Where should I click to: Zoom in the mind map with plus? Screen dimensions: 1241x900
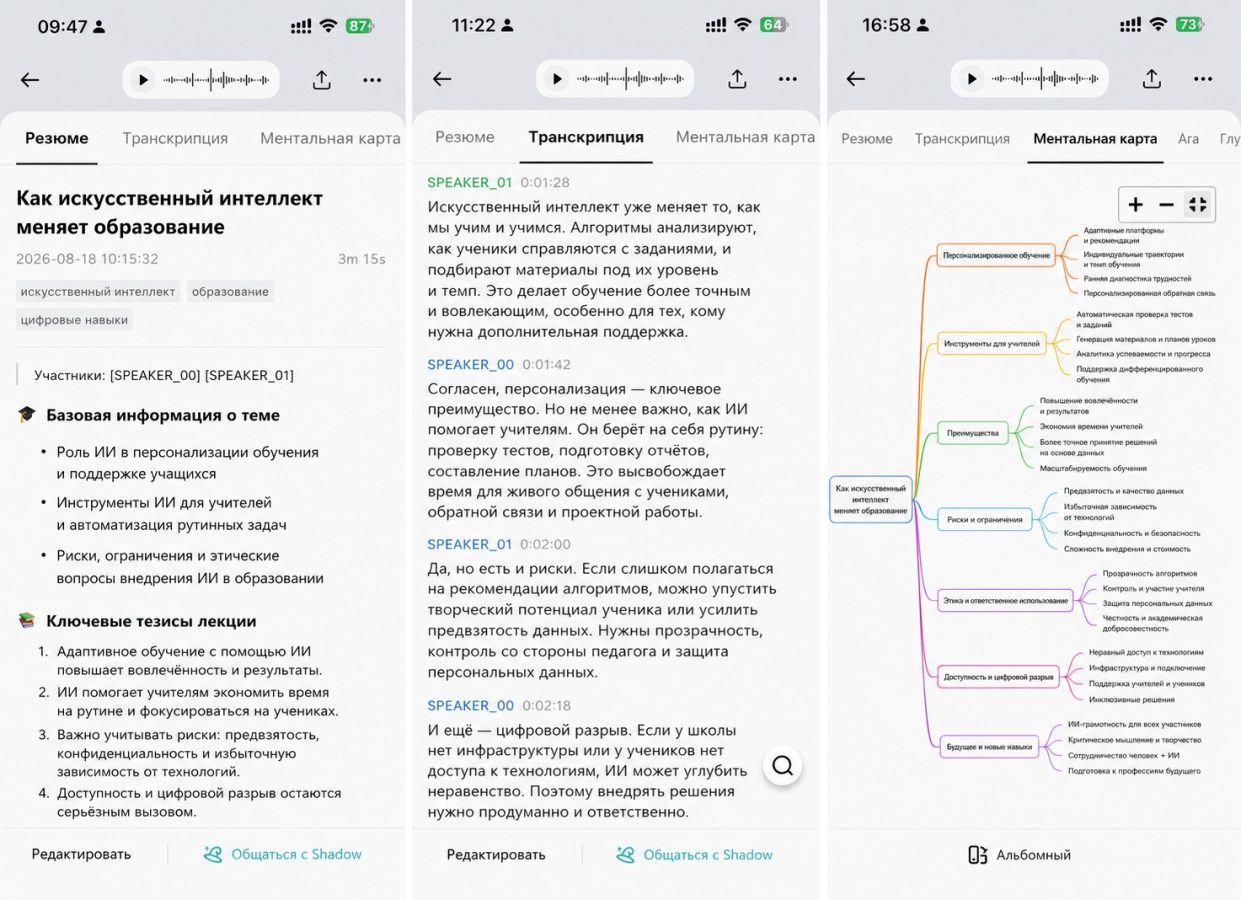(1135, 205)
